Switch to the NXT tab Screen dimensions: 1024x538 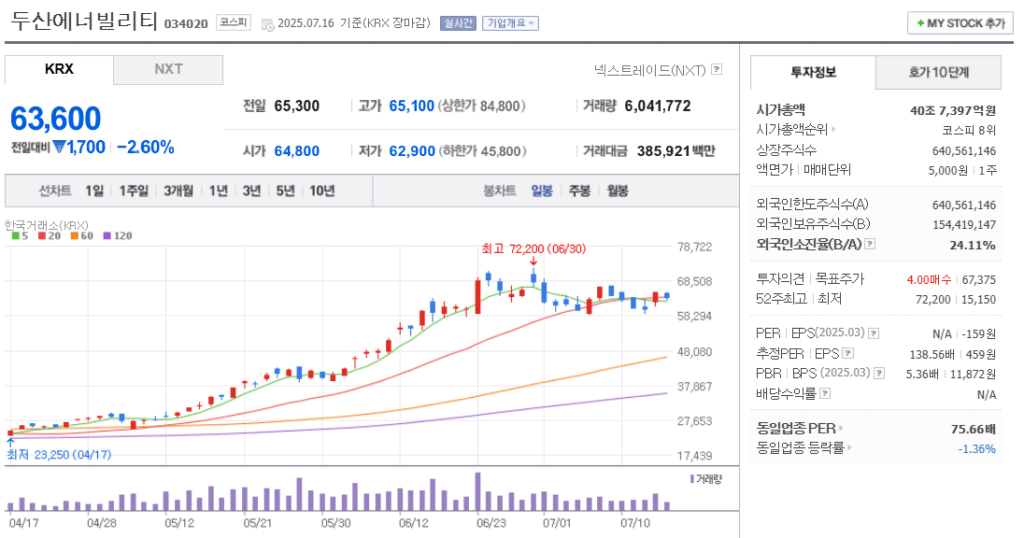pyautogui.click(x=168, y=69)
